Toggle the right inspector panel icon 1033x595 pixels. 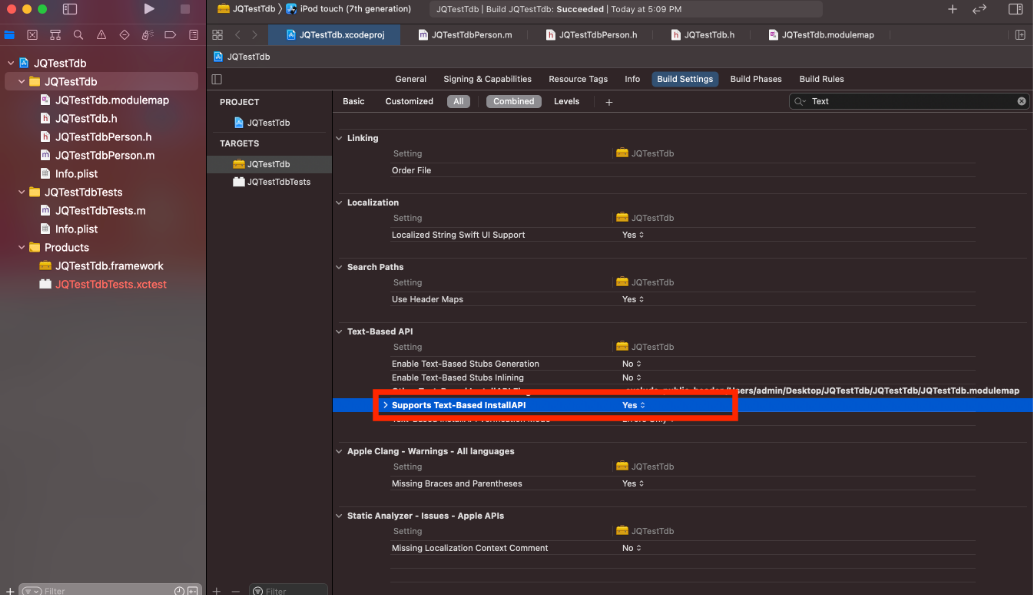(1019, 9)
